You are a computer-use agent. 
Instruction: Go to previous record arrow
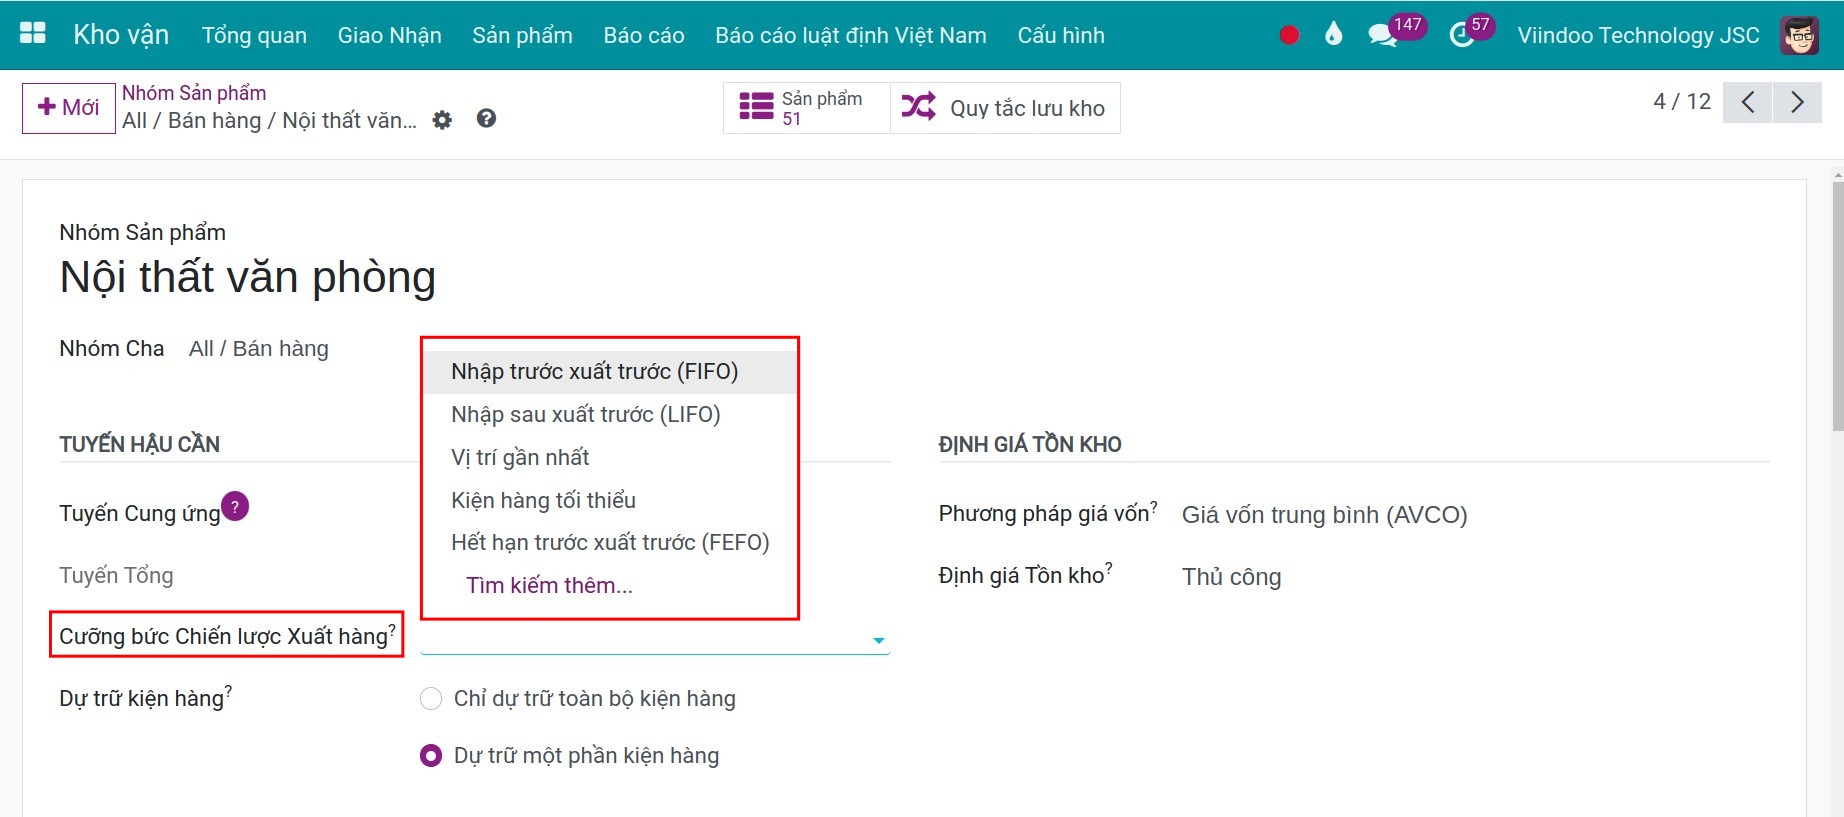1748,102
